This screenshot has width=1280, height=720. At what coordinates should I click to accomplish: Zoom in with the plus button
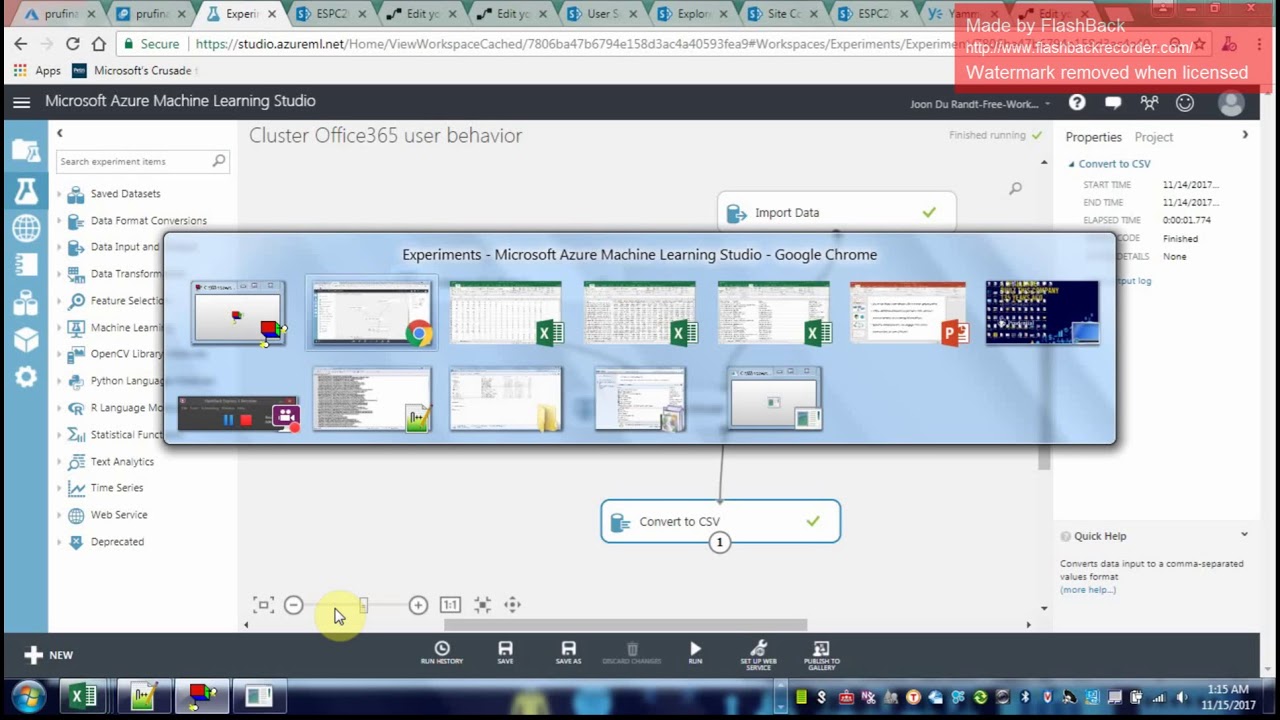coord(418,605)
